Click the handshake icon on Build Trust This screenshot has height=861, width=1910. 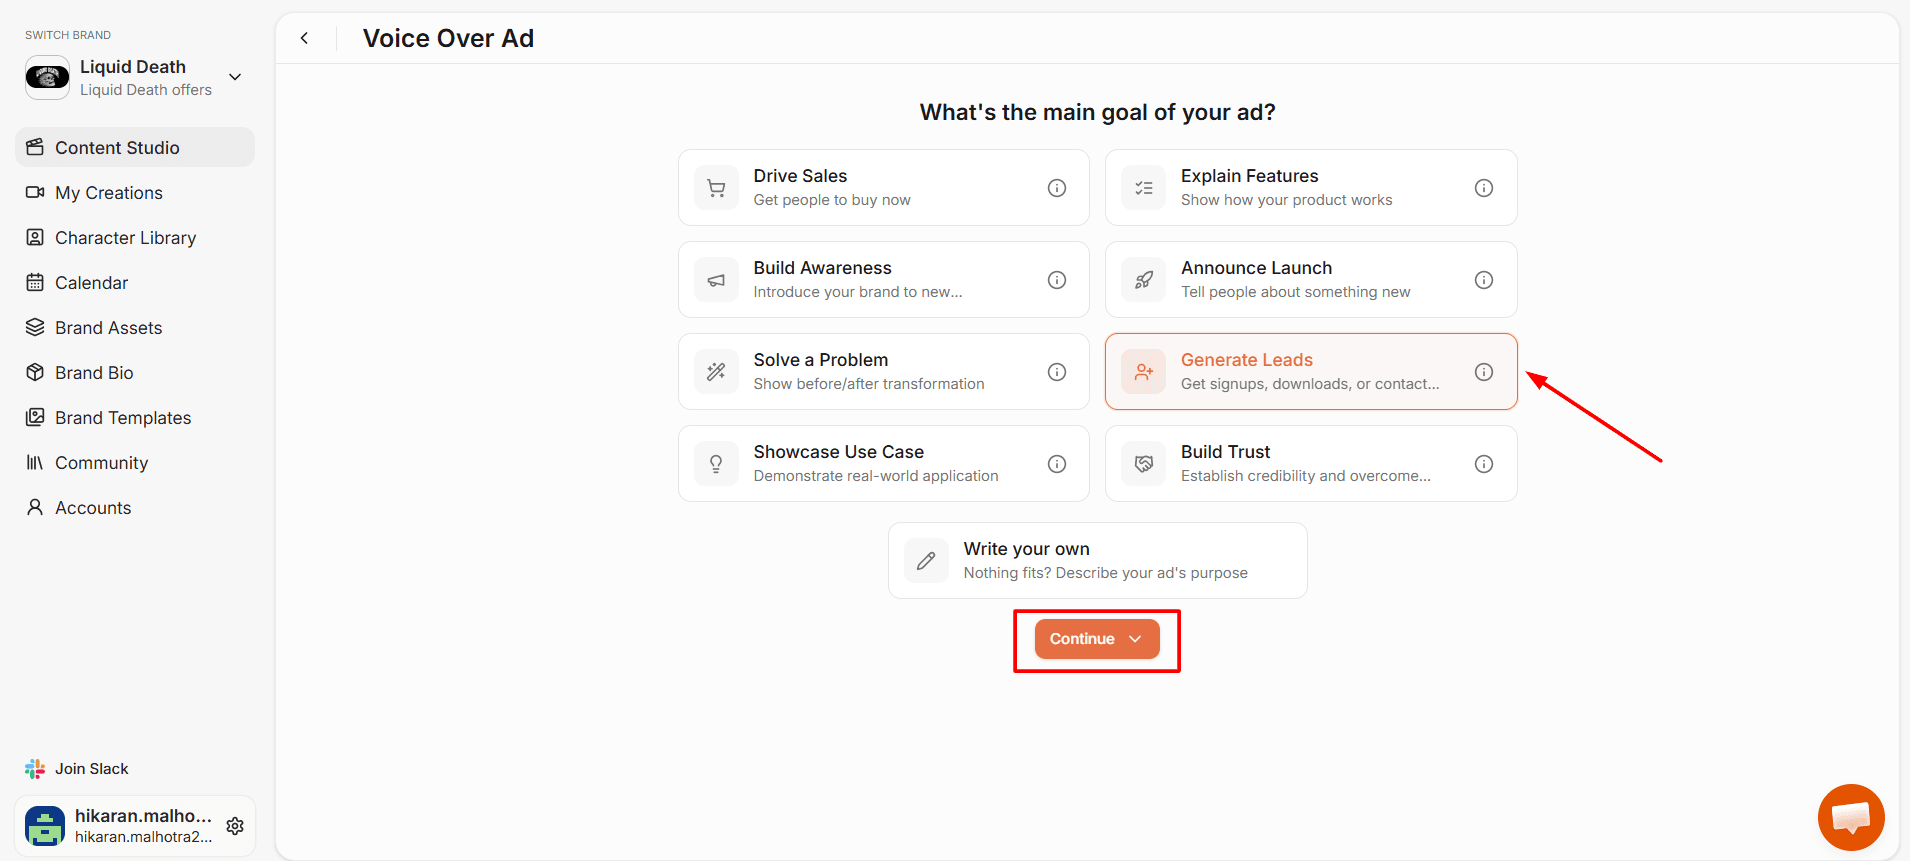coord(1143,464)
